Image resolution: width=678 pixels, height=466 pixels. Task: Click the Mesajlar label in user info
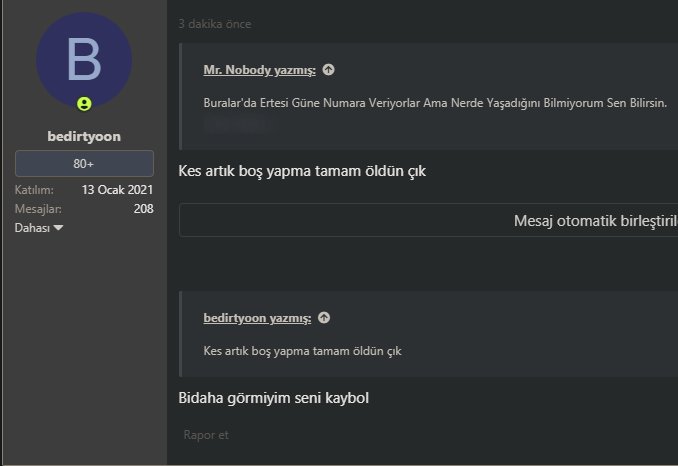pyautogui.click(x=38, y=209)
